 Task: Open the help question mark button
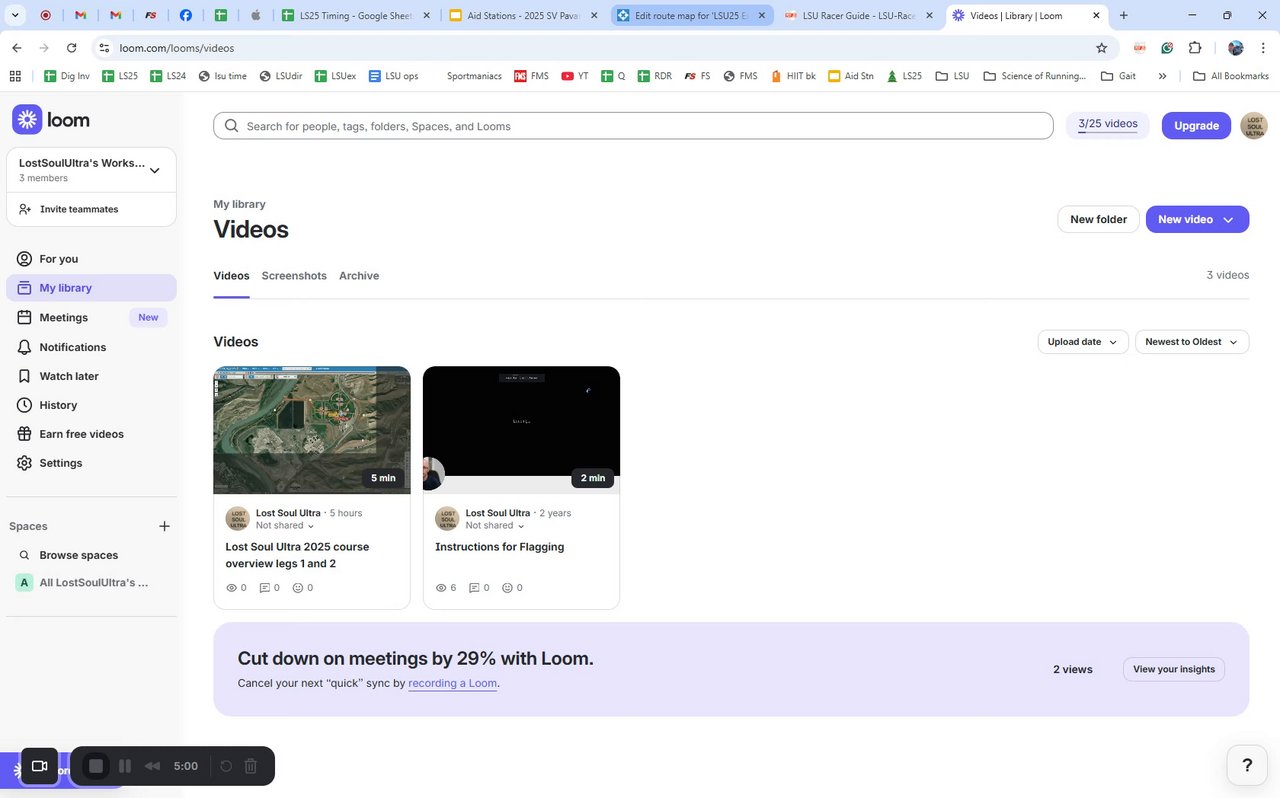coord(1247,765)
